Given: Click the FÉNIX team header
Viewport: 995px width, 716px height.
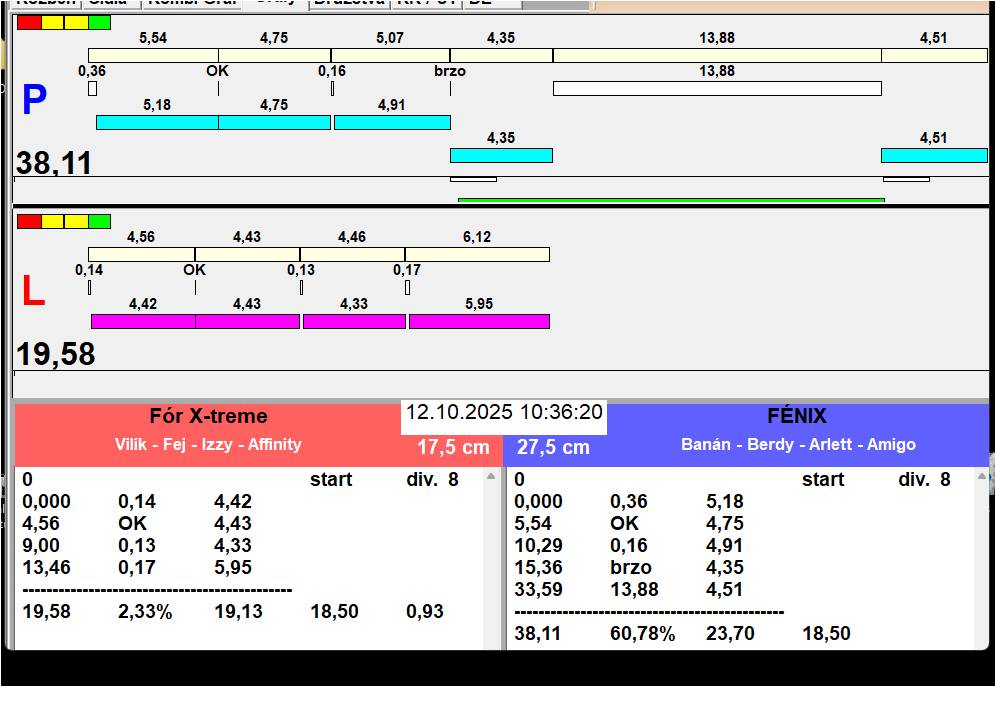Looking at the screenshot, I should [796, 416].
